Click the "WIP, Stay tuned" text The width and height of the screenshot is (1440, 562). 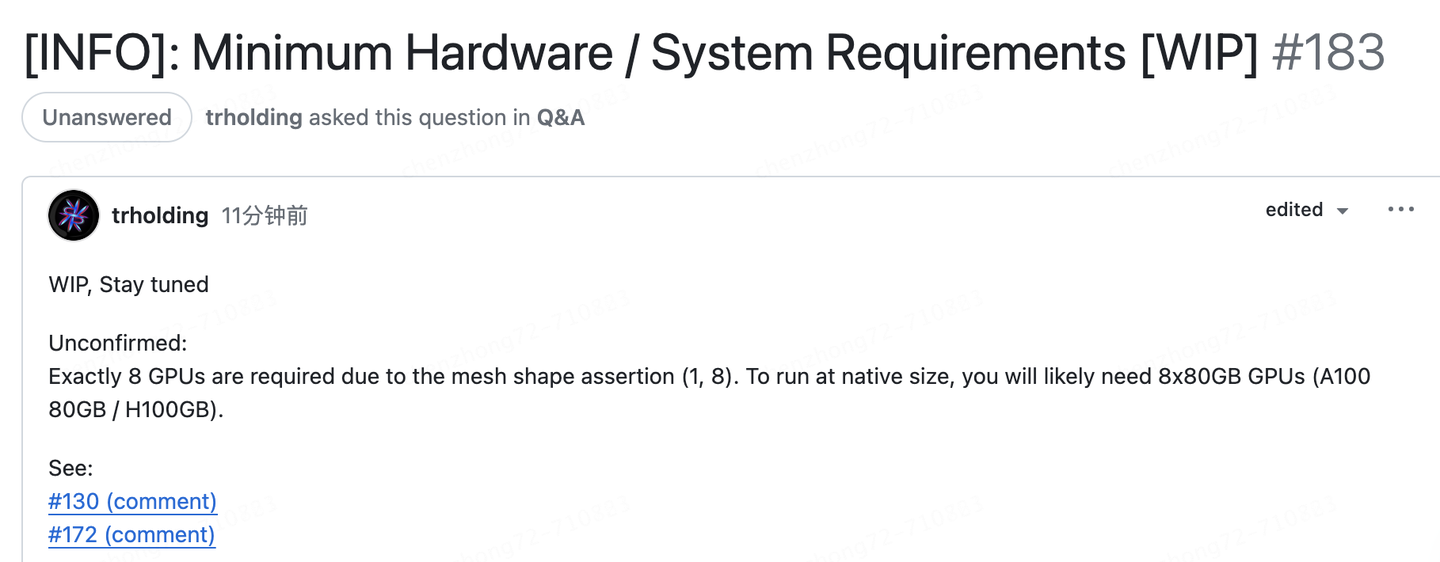pos(129,285)
